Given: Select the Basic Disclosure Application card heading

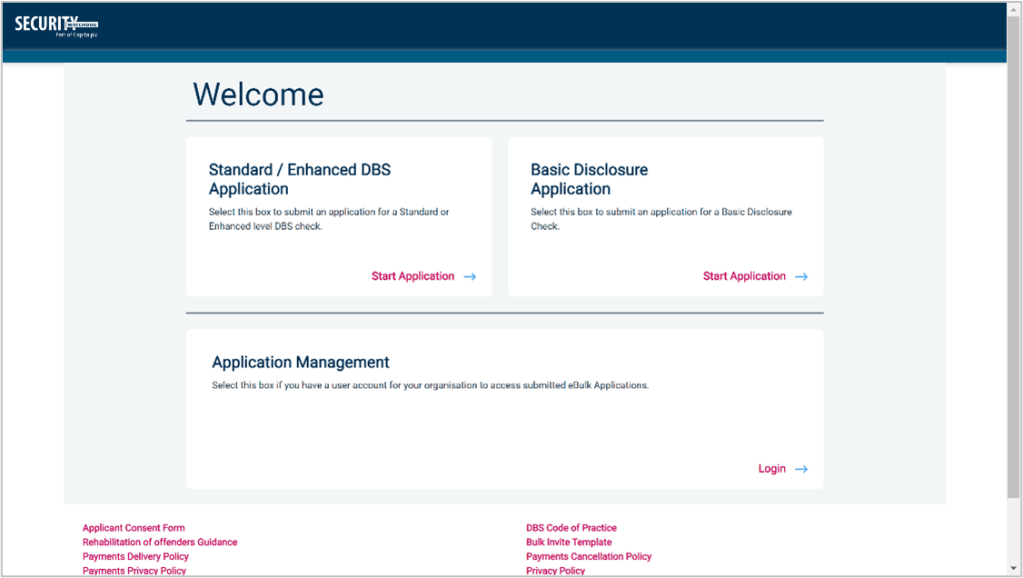Looking at the screenshot, I should tap(589, 179).
